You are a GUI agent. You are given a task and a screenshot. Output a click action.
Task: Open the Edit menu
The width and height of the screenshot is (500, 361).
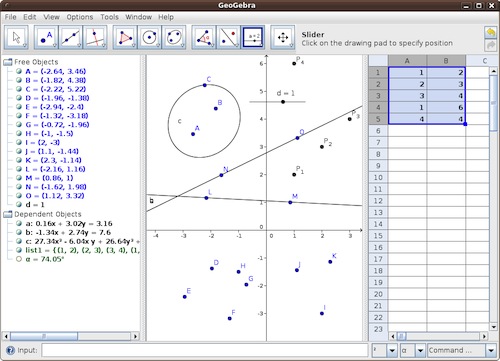[30, 17]
